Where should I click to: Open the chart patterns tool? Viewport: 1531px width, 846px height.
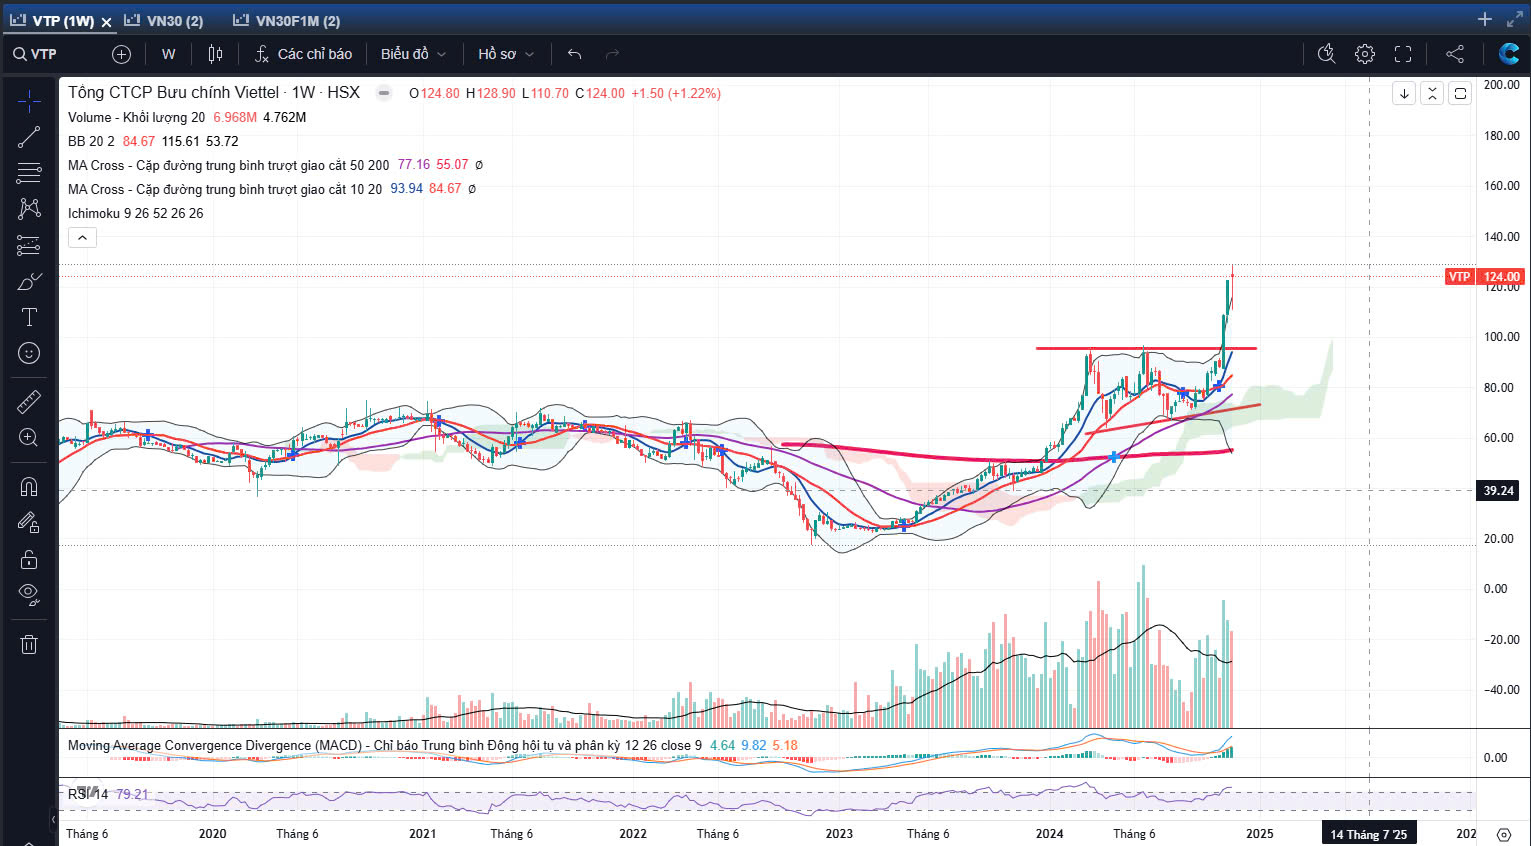29,209
